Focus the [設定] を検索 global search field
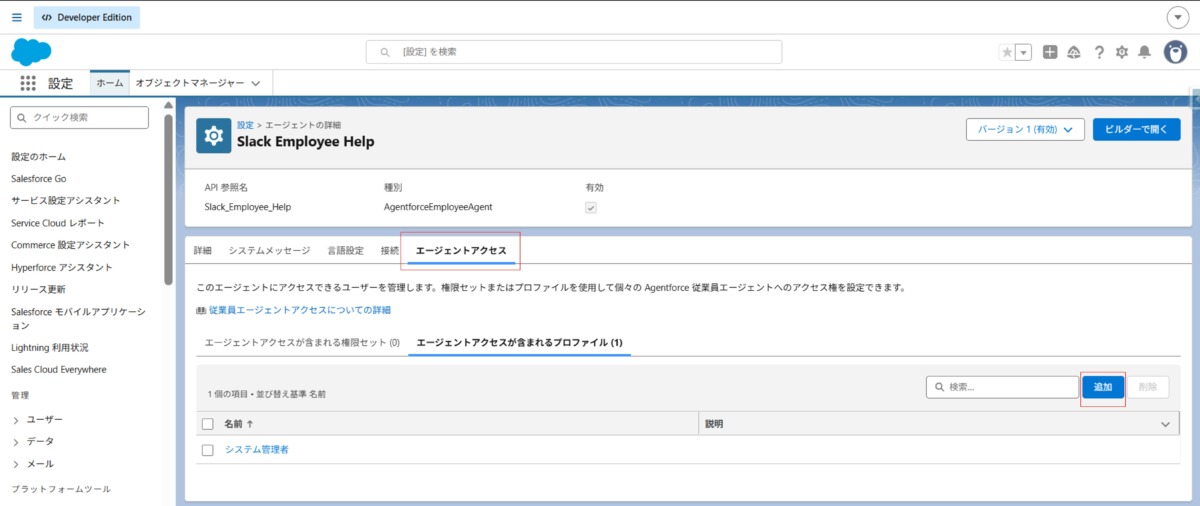1200x506 pixels. (x=574, y=52)
